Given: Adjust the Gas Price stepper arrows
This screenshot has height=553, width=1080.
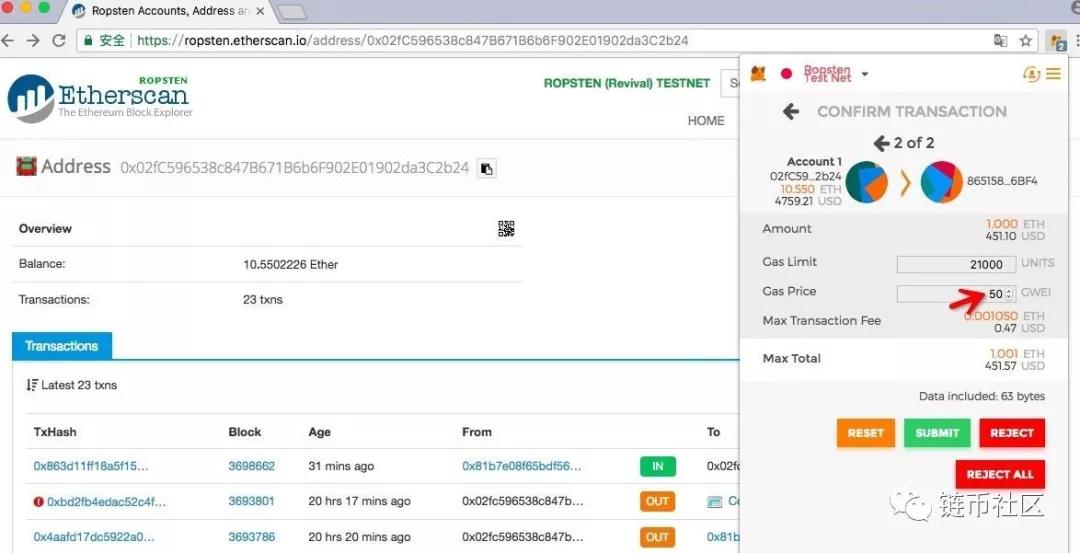Looking at the screenshot, I should (x=1009, y=294).
